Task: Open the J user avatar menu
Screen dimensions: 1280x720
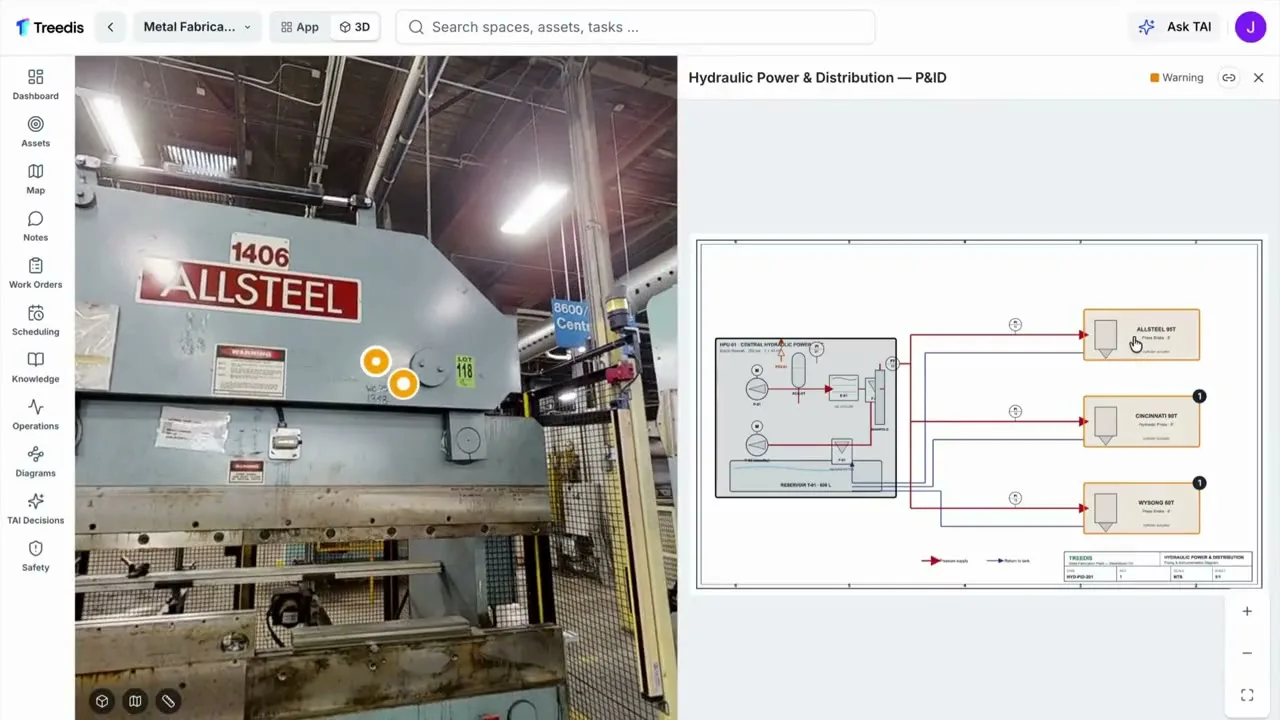Action: tap(1250, 27)
